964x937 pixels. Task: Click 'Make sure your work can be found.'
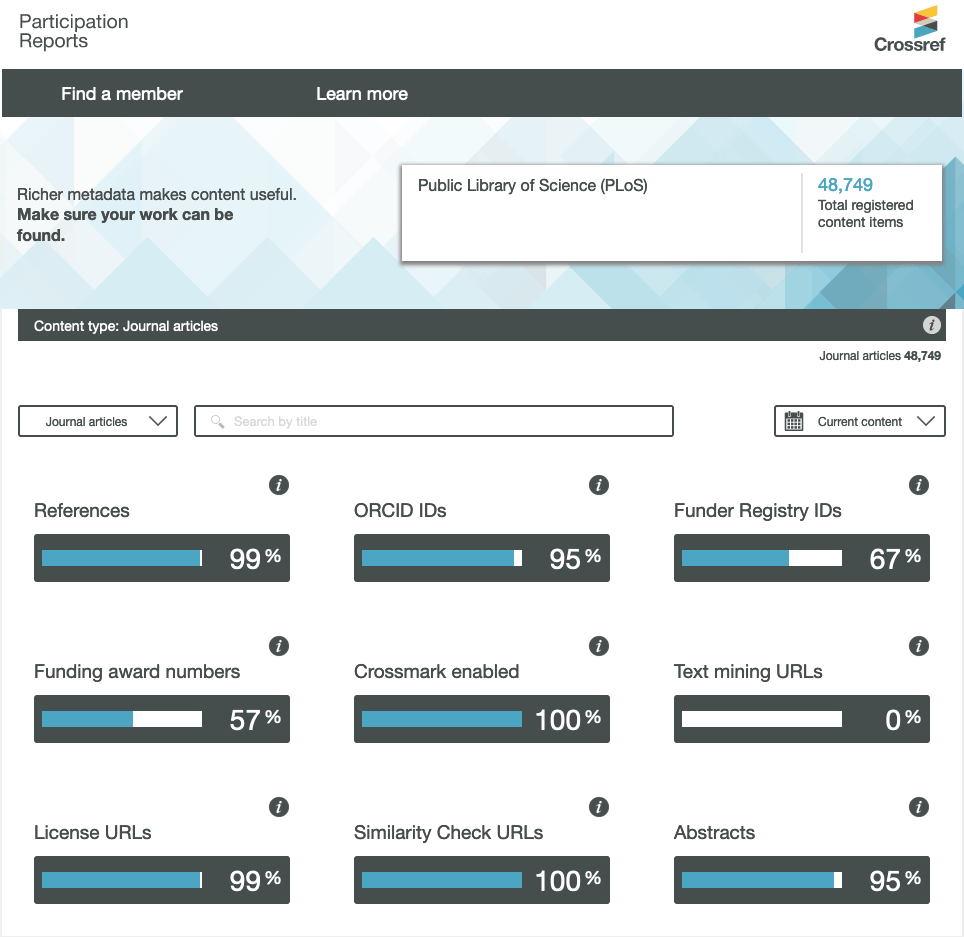point(125,224)
